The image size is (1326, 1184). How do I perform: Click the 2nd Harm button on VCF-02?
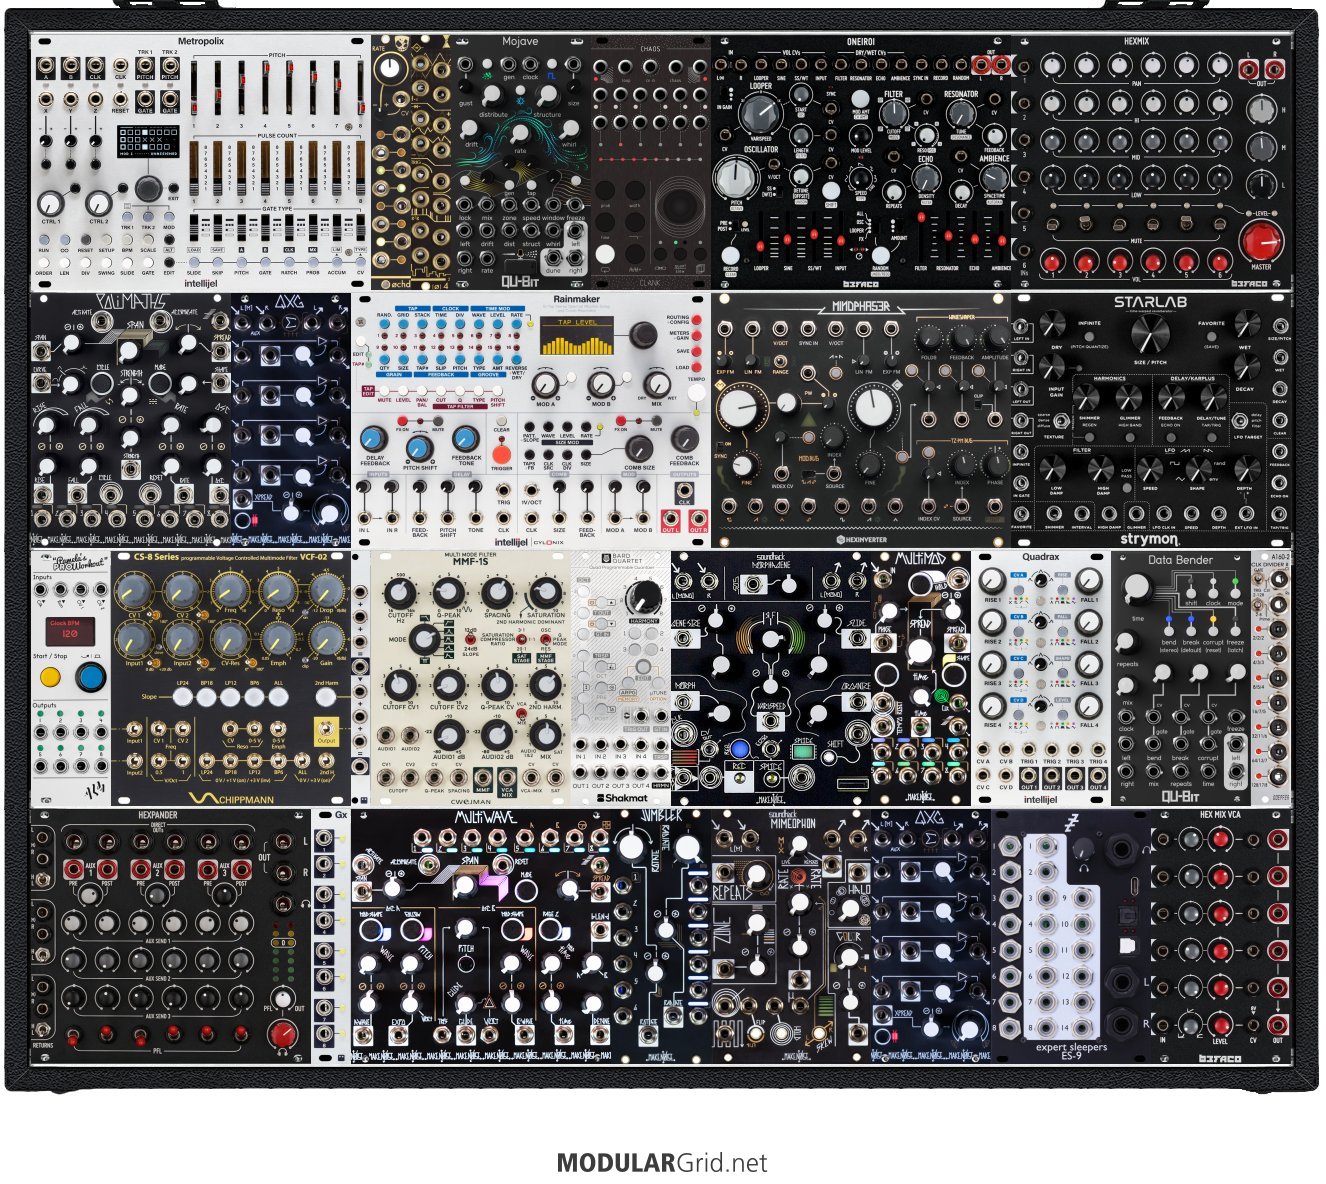[326, 696]
